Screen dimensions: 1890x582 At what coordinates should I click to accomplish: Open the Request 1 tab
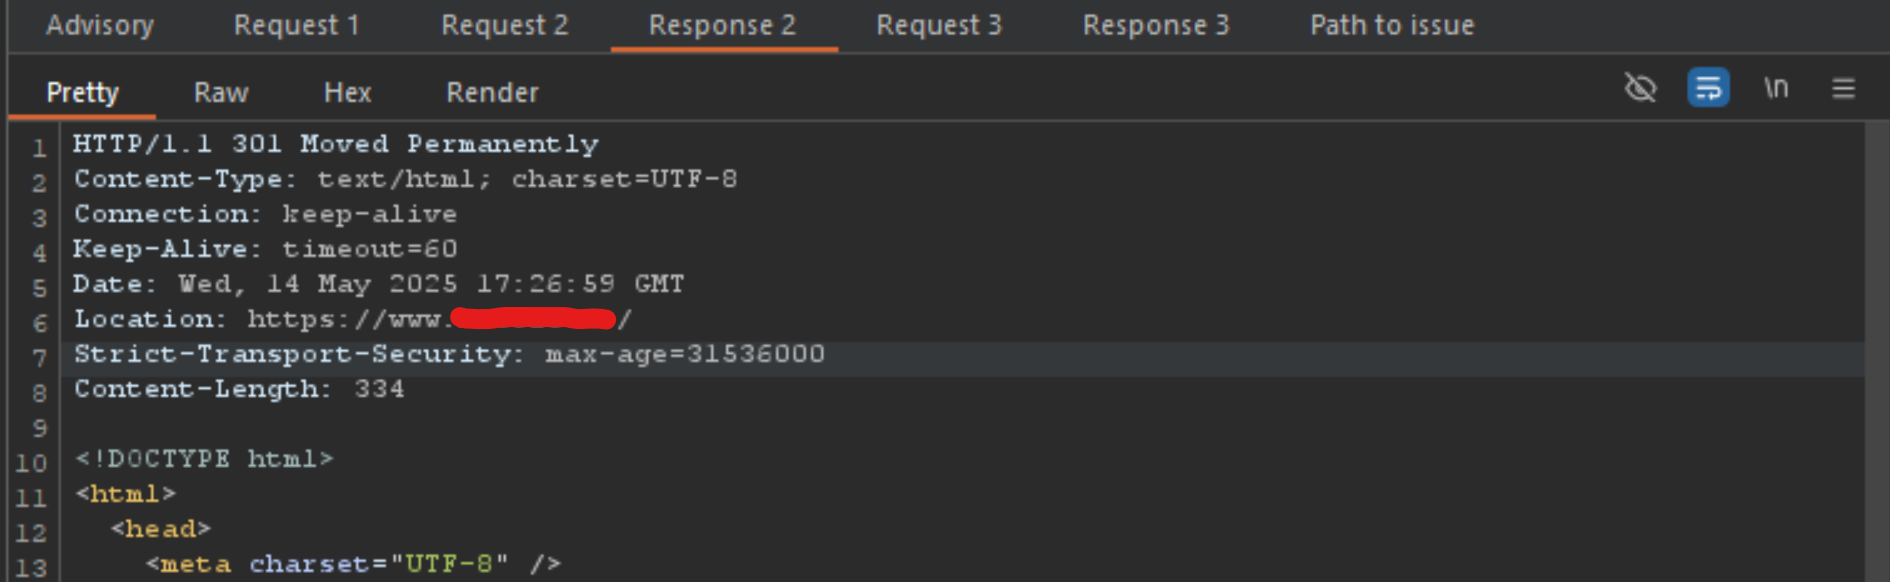[296, 25]
